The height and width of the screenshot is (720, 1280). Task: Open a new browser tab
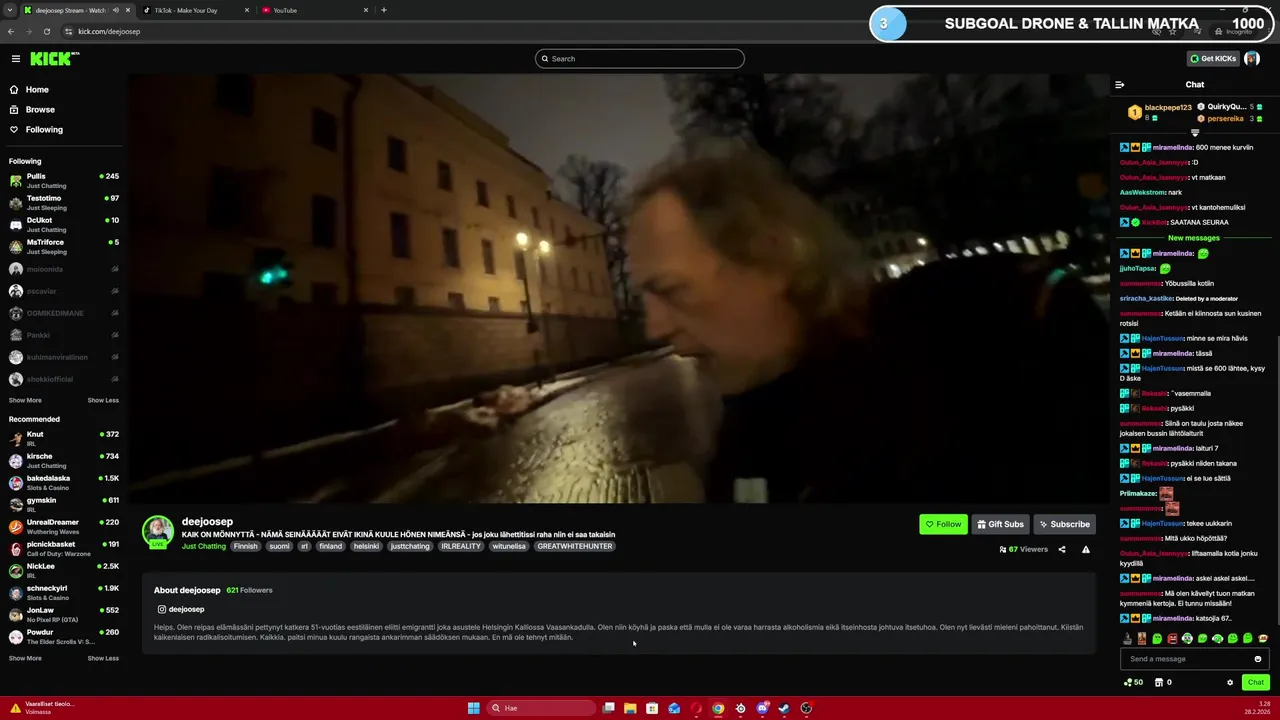(x=384, y=10)
